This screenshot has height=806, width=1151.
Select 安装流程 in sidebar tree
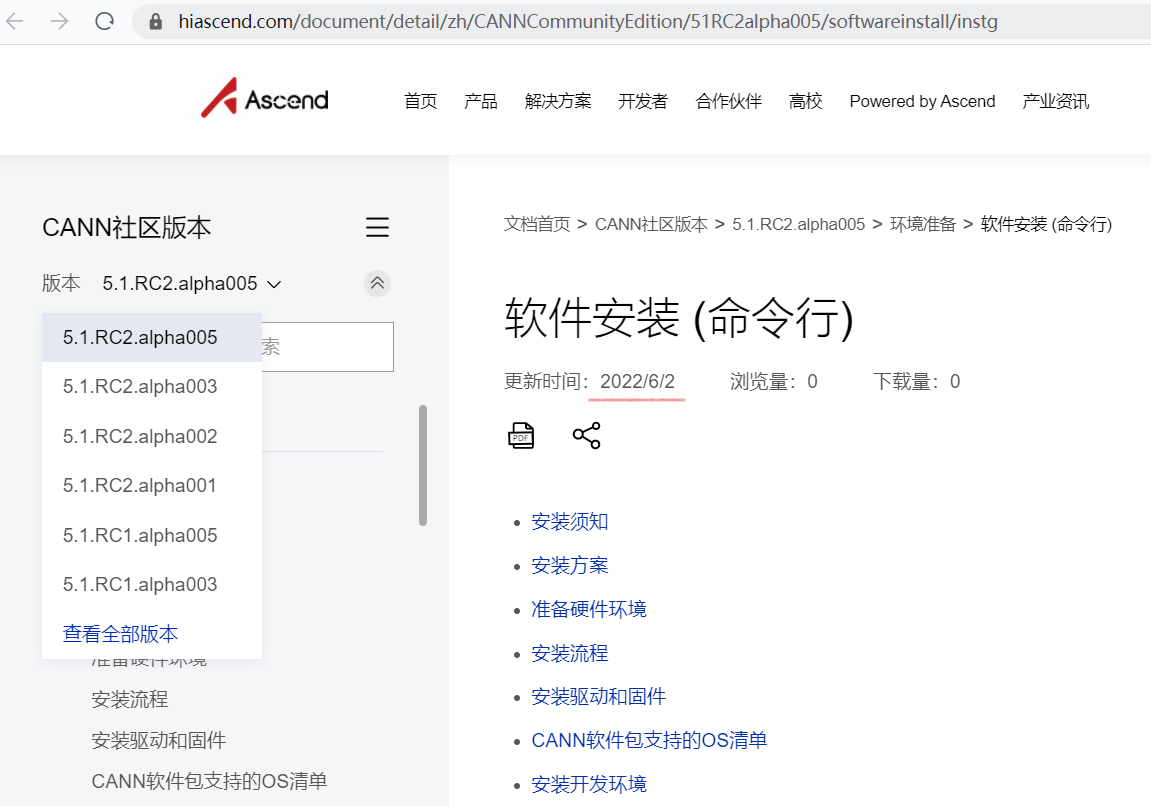(x=130, y=699)
